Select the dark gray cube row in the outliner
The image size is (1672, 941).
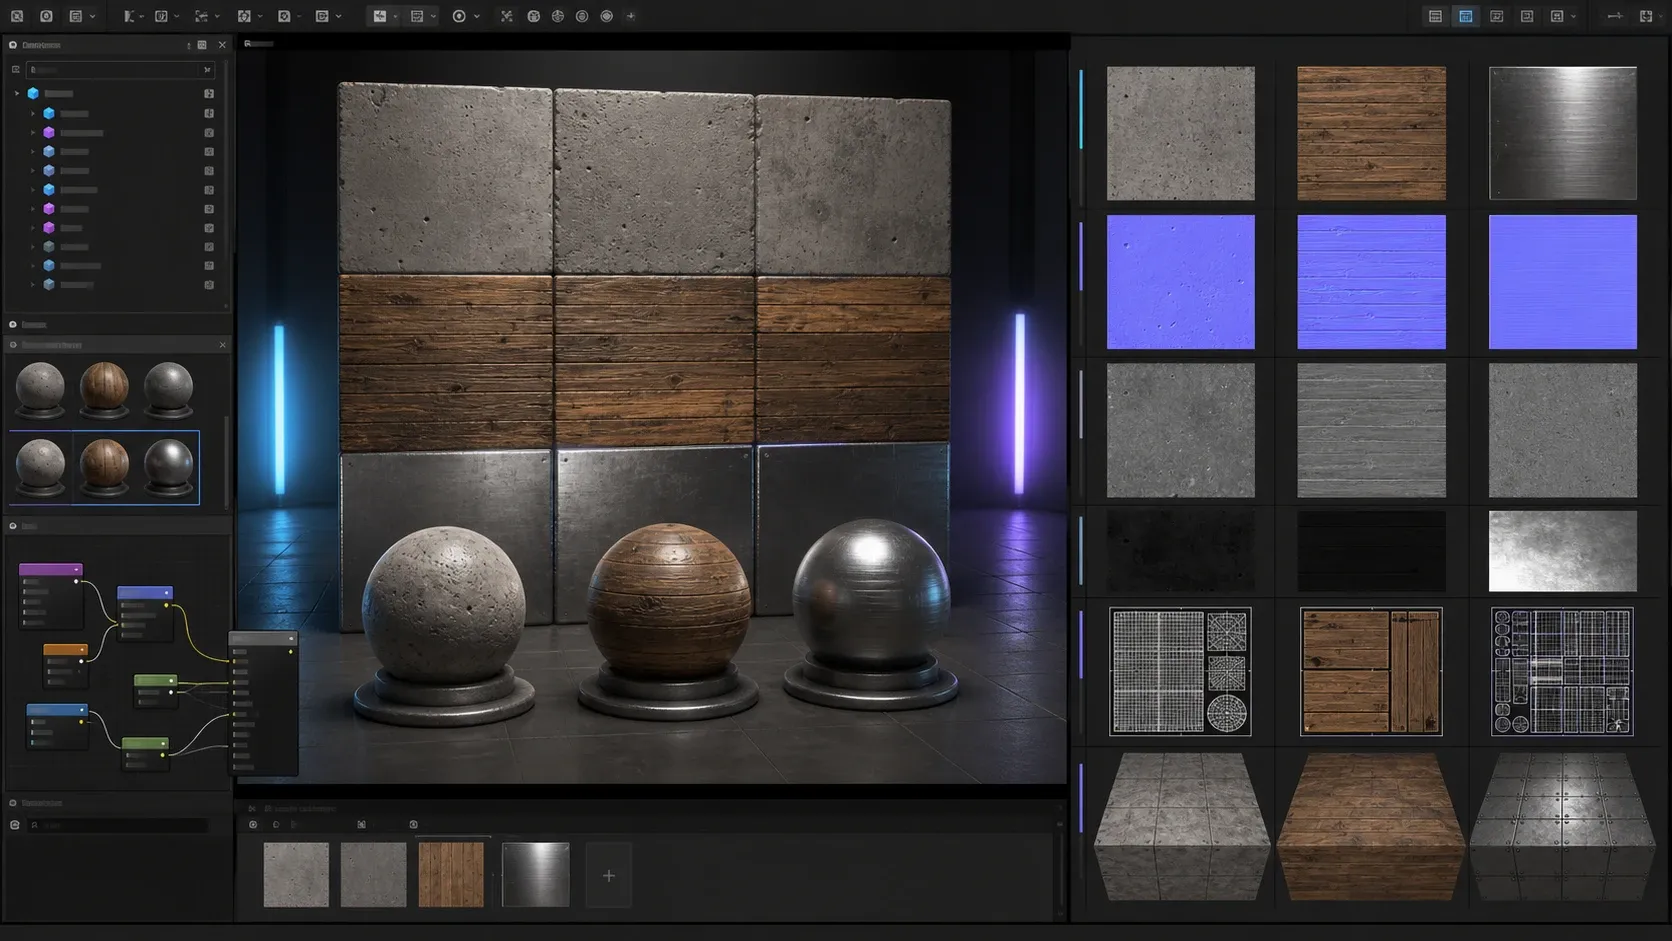[x=120, y=247]
